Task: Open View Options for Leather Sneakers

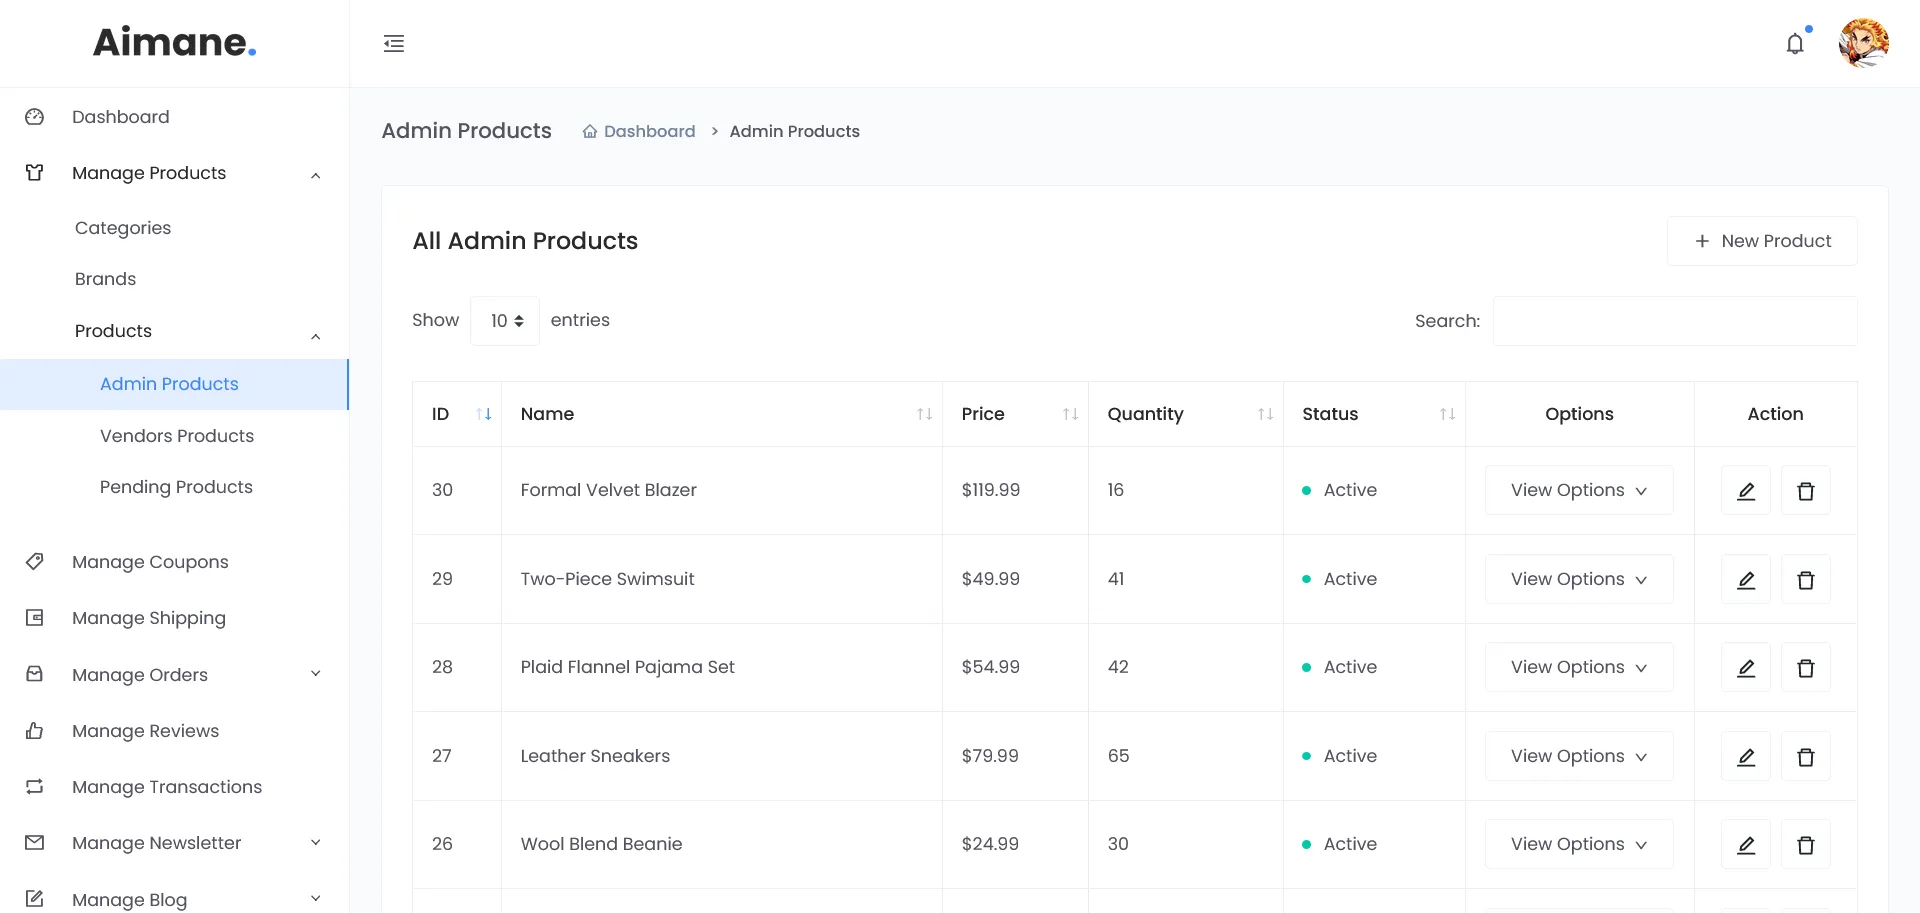Action: point(1579,756)
